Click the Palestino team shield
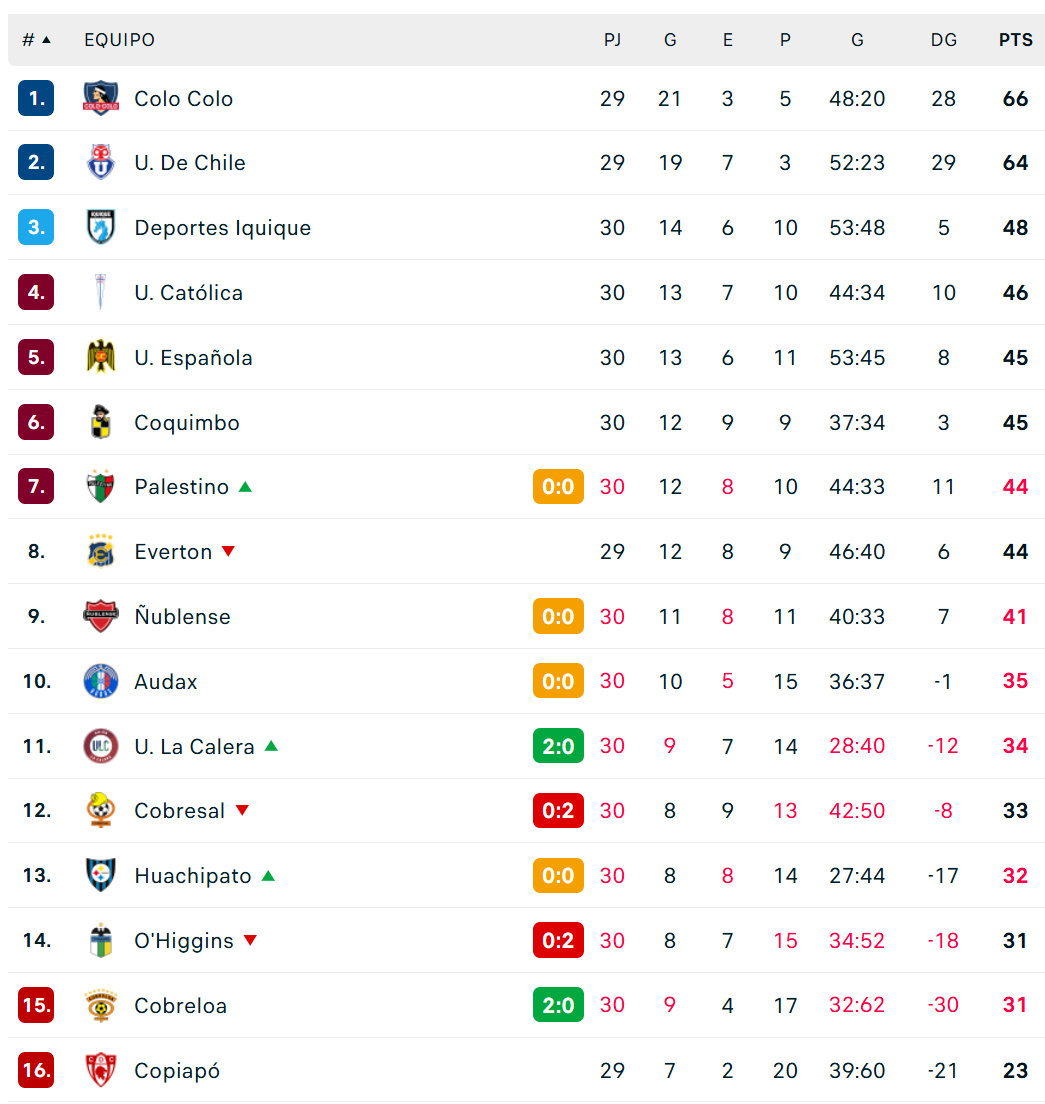This screenshot has height=1104, width=1045. 101,487
